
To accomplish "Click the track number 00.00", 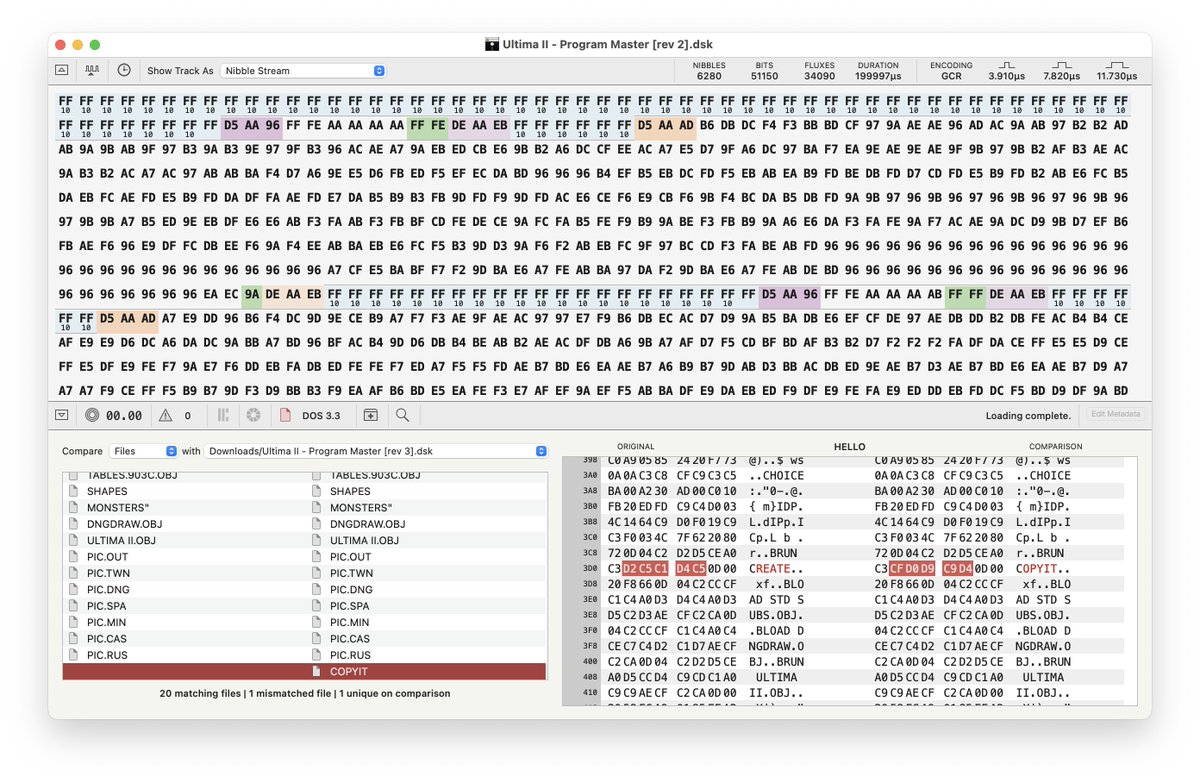I will (124, 415).
